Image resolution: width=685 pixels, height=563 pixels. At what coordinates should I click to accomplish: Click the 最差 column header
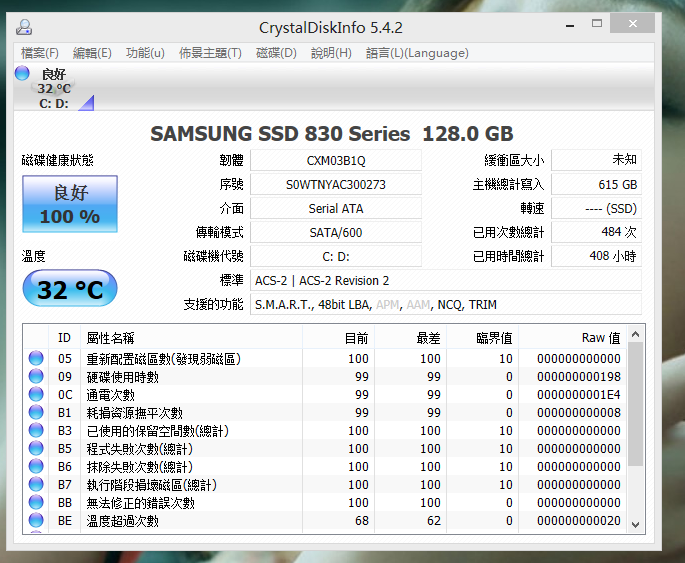click(x=410, y=337)
